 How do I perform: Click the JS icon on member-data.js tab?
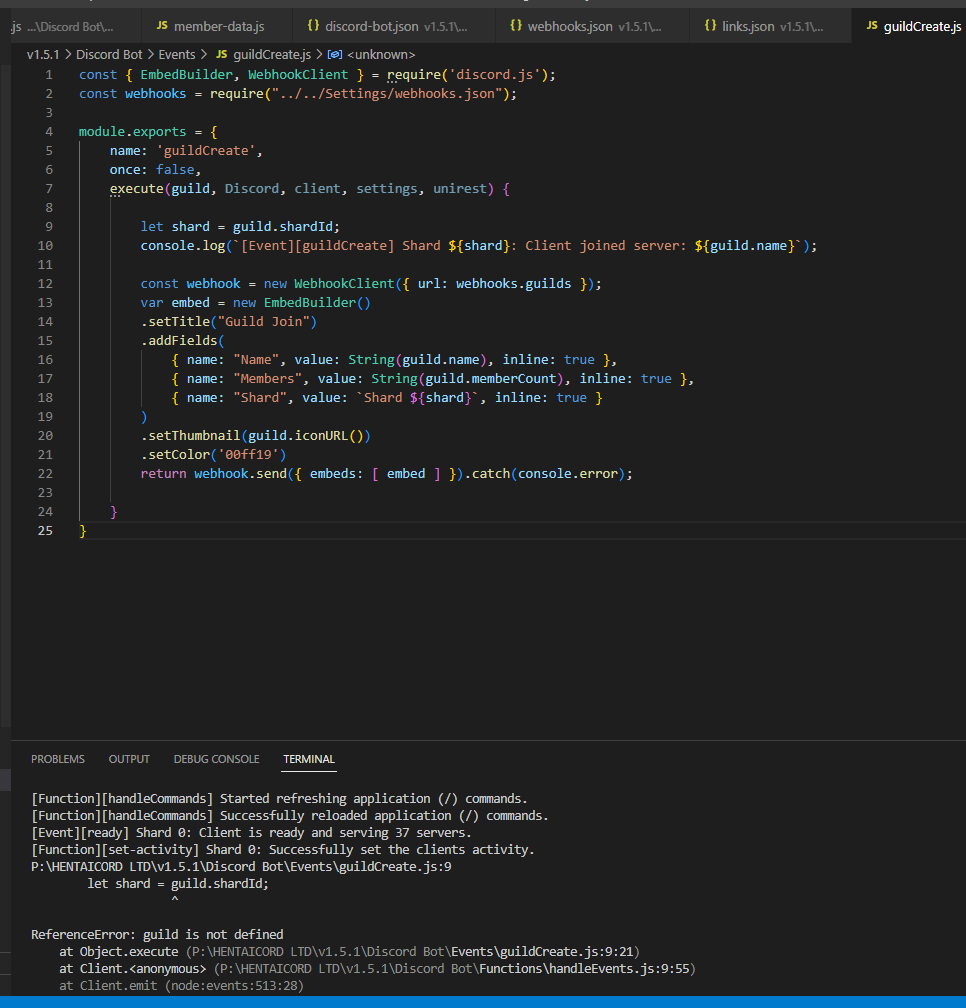click(162, 26)
